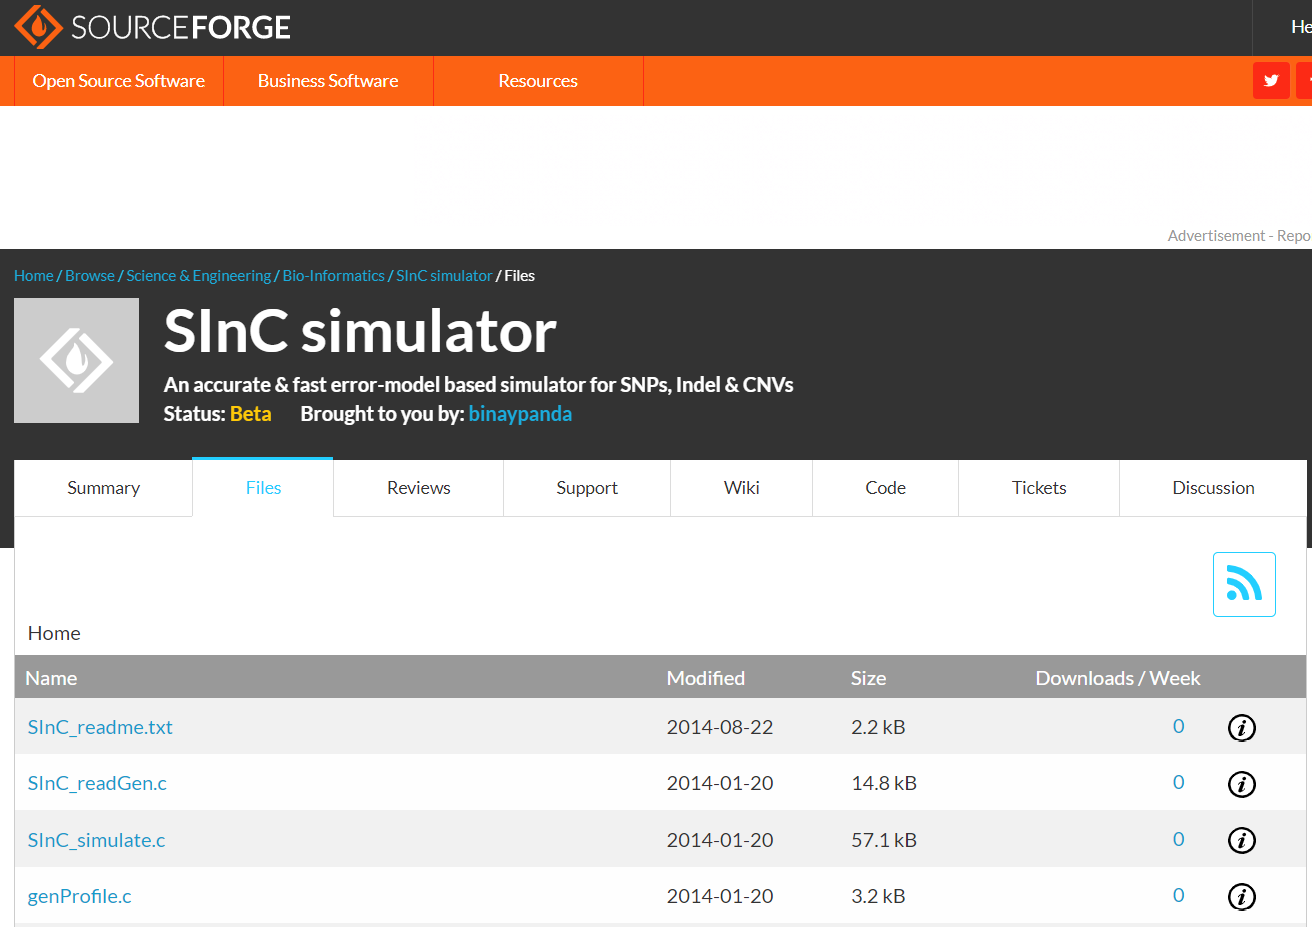
Task: Click the 57.1 kB size value
Action: tap(884, 840)
